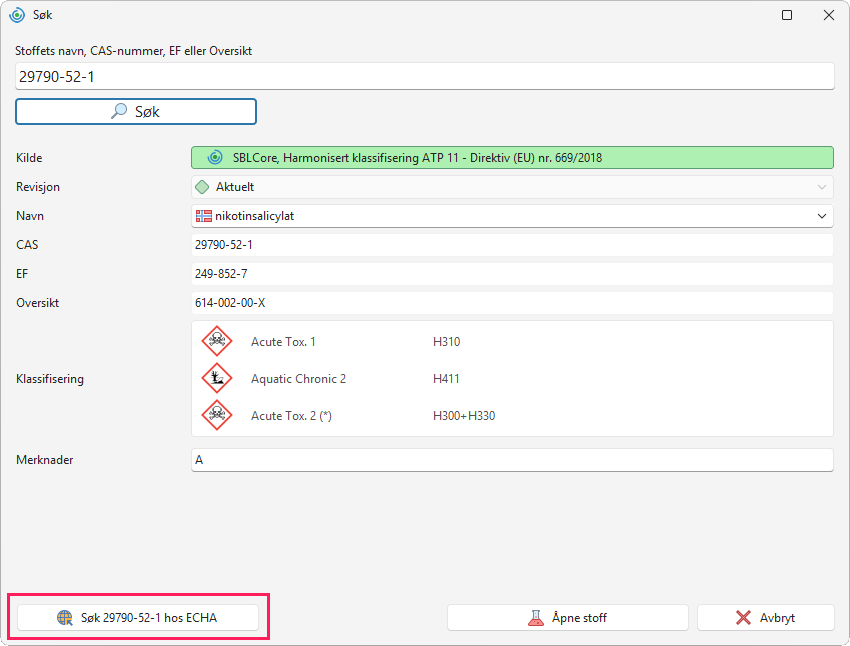Click the search field containing 29790-52-1

pyautogui.click(x=424, y=76)
